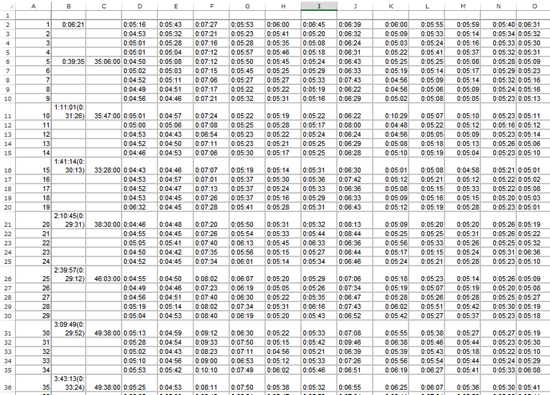Click cell D2 showing 0:05:16
550x395 pixels.
[x=140, y=25]
